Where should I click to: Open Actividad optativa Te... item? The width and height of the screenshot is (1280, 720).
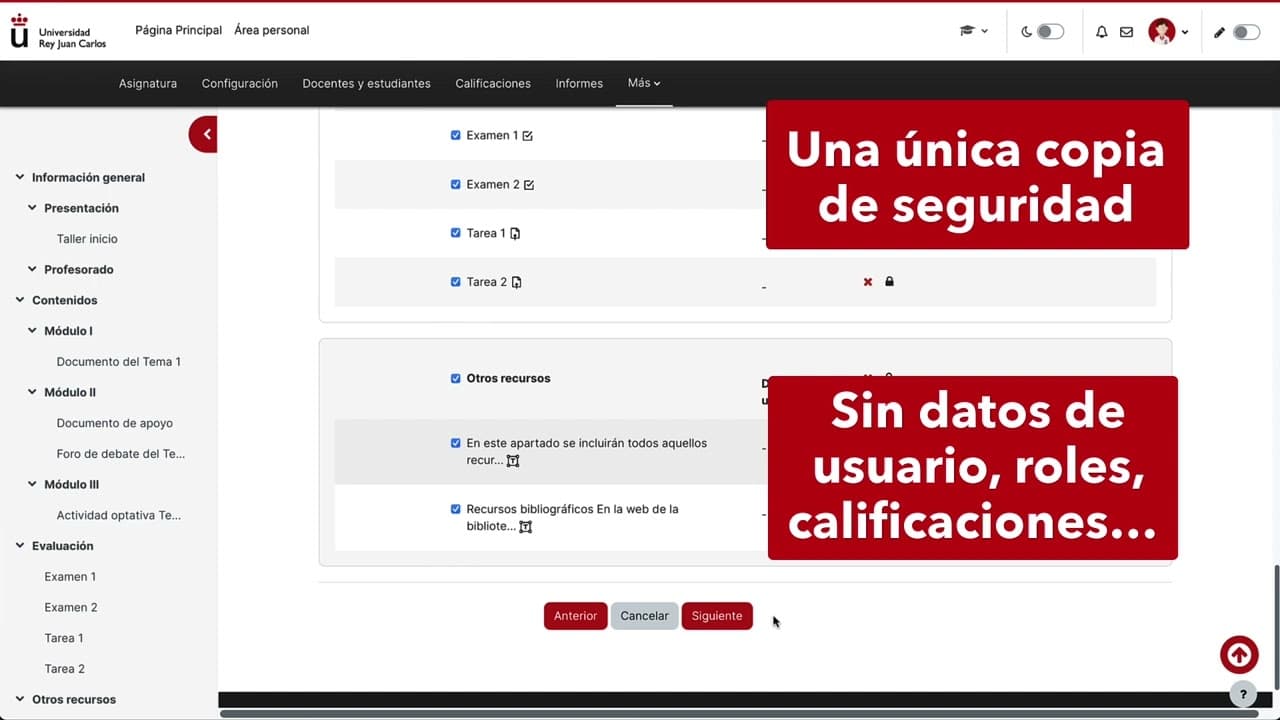[x=118, y=515]
